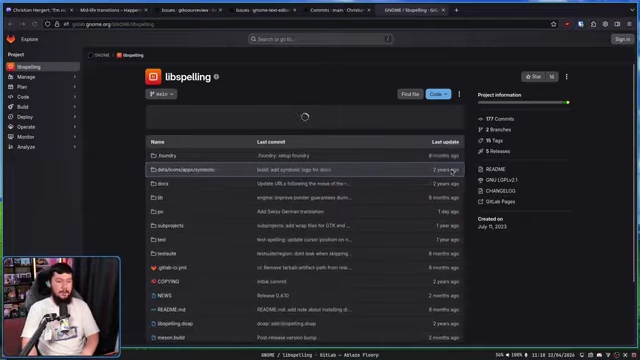
Task: Open the blue Code dropdown button
Action: coord(438,94)
